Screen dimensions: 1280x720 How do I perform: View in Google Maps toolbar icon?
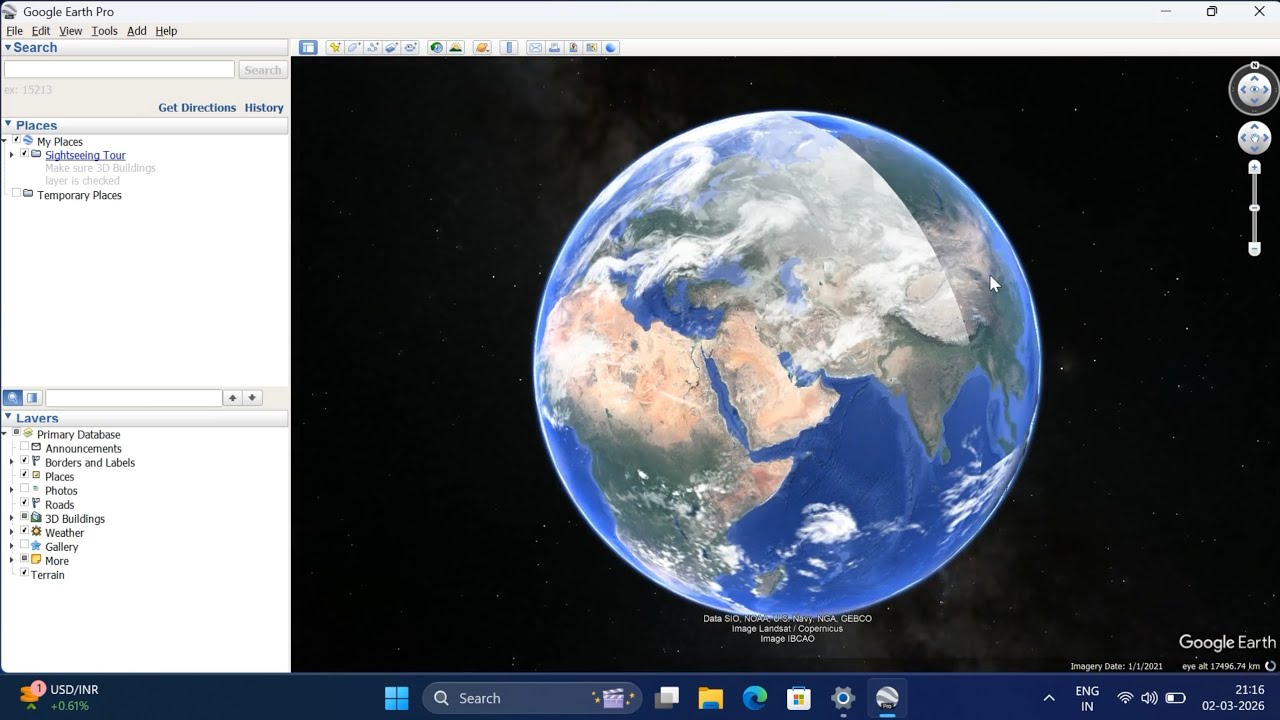click(x=592, y=47)
